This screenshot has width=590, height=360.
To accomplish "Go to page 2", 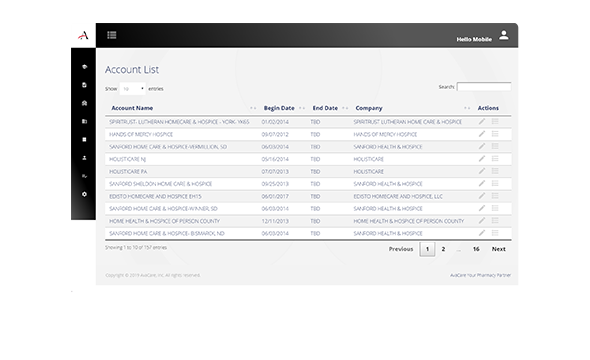I will tap(443, 249).
